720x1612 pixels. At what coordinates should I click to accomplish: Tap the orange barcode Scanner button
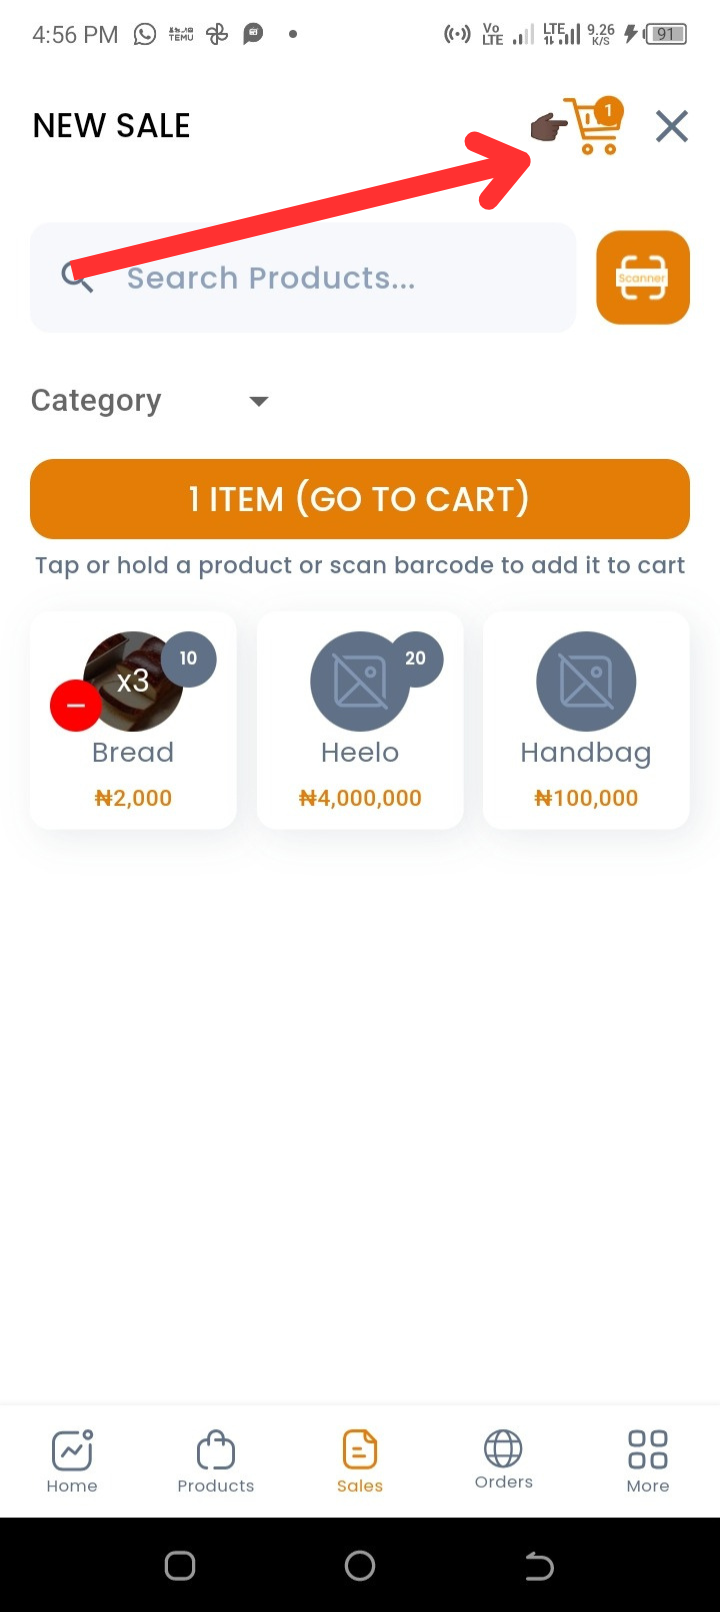point(643,278)
